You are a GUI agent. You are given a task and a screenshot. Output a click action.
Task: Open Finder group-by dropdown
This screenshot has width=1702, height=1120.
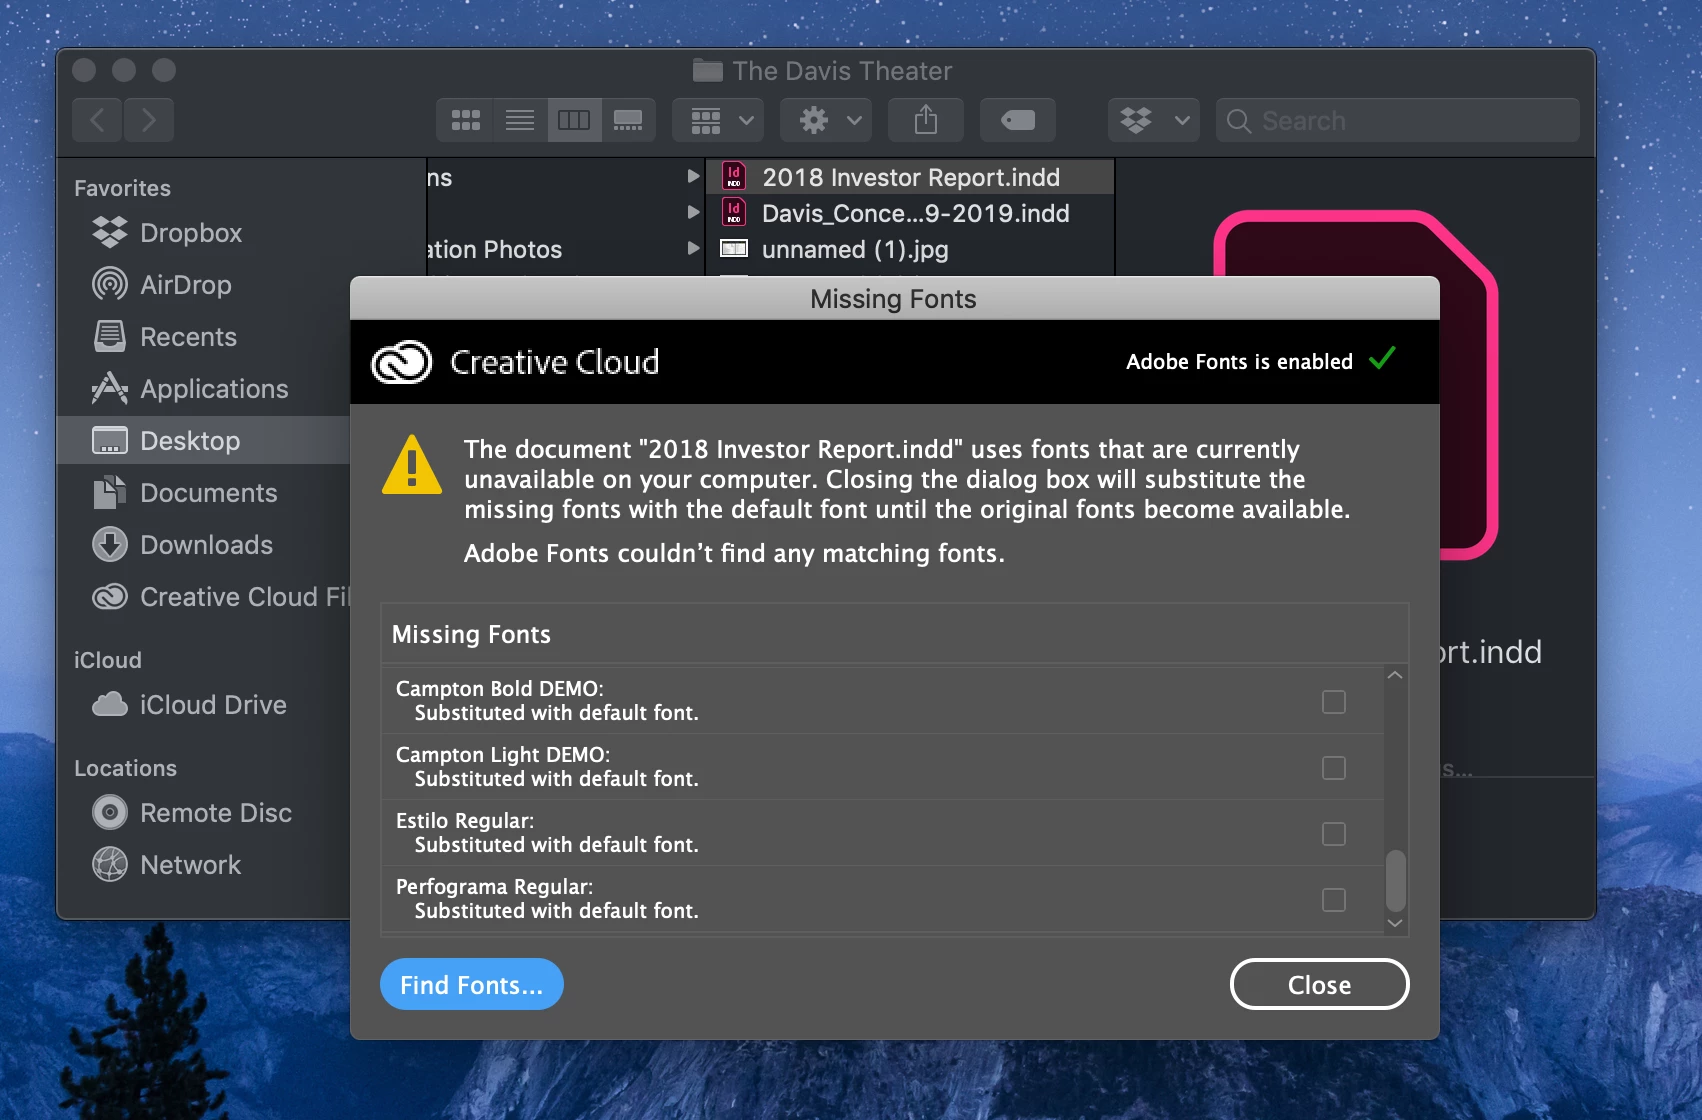click(x=719, y=120)
